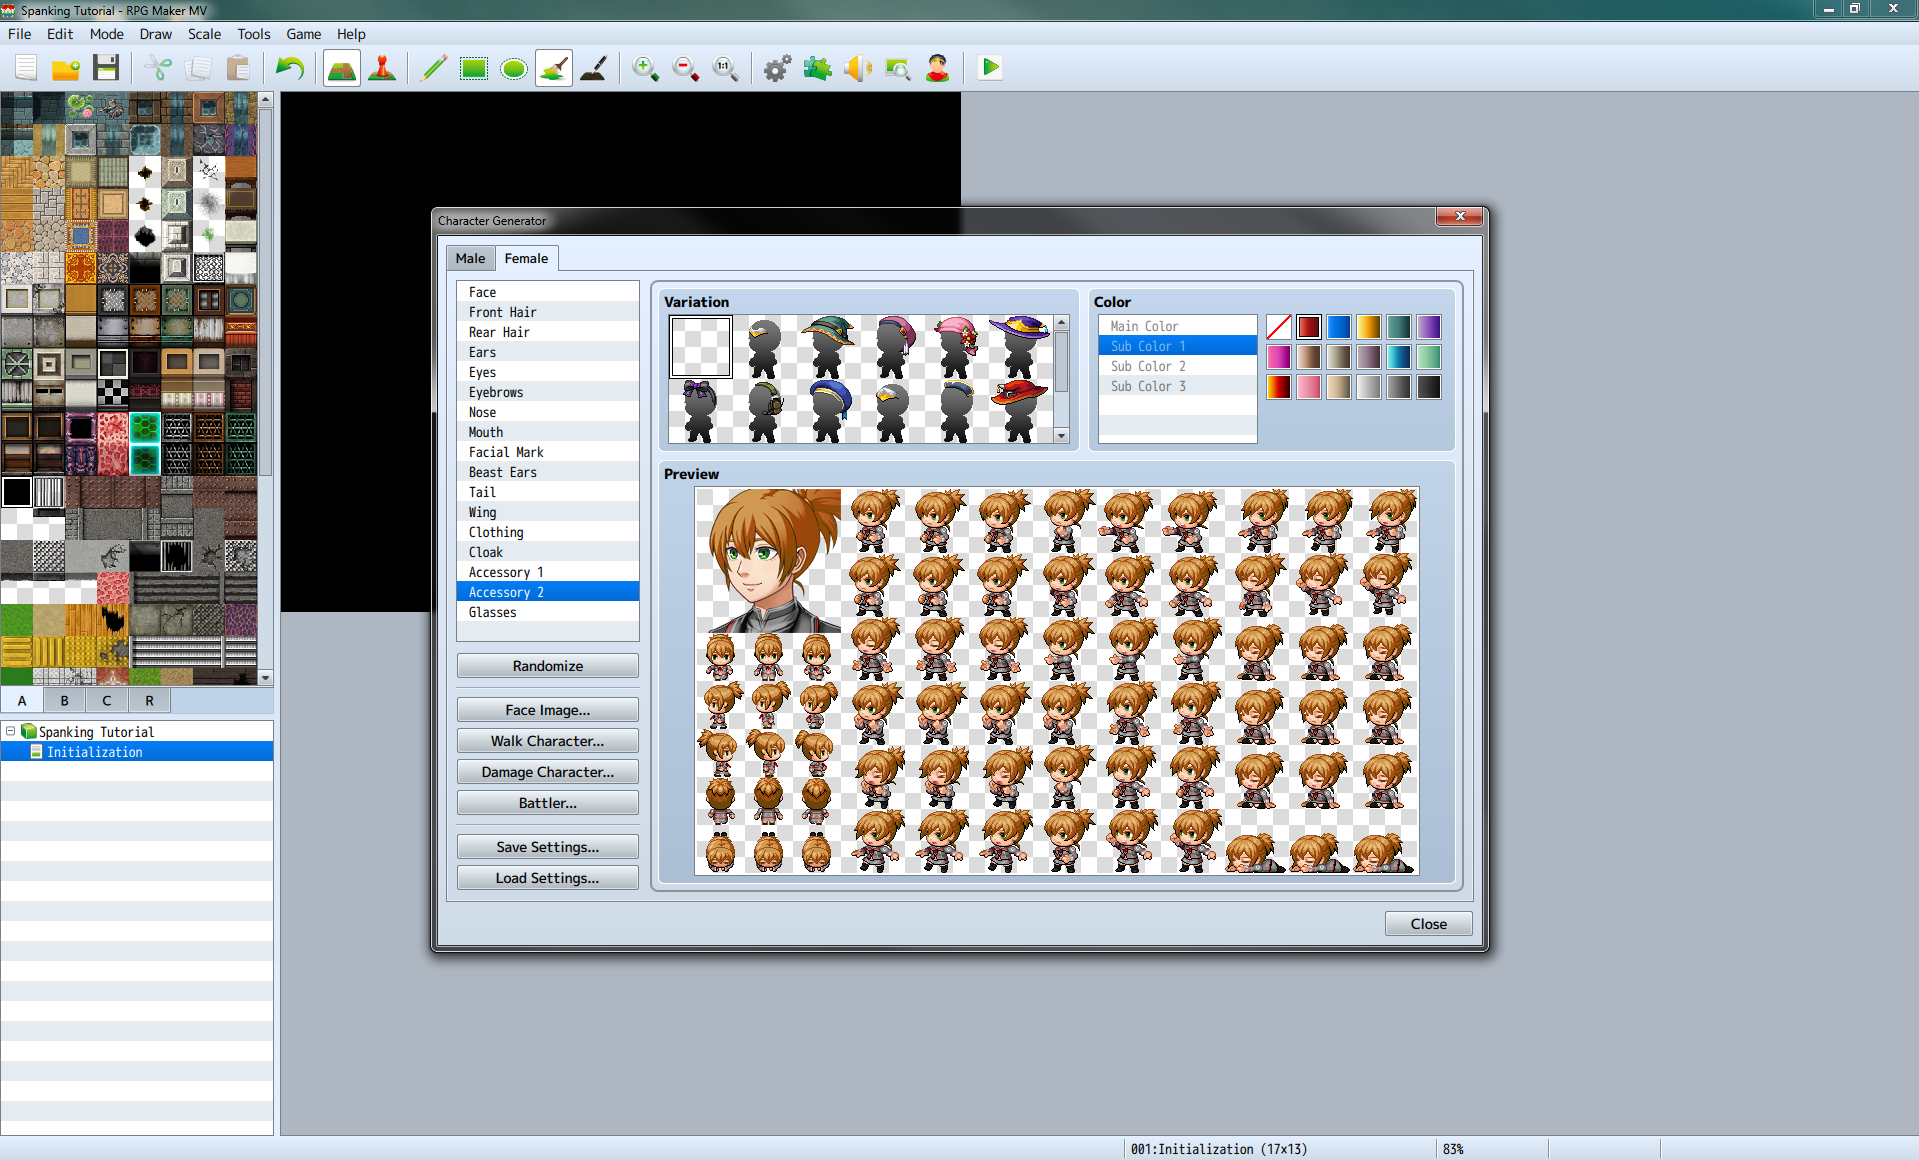Pick the purple color swatch
The image size is (1919, 1160).
pos(1429,327)
